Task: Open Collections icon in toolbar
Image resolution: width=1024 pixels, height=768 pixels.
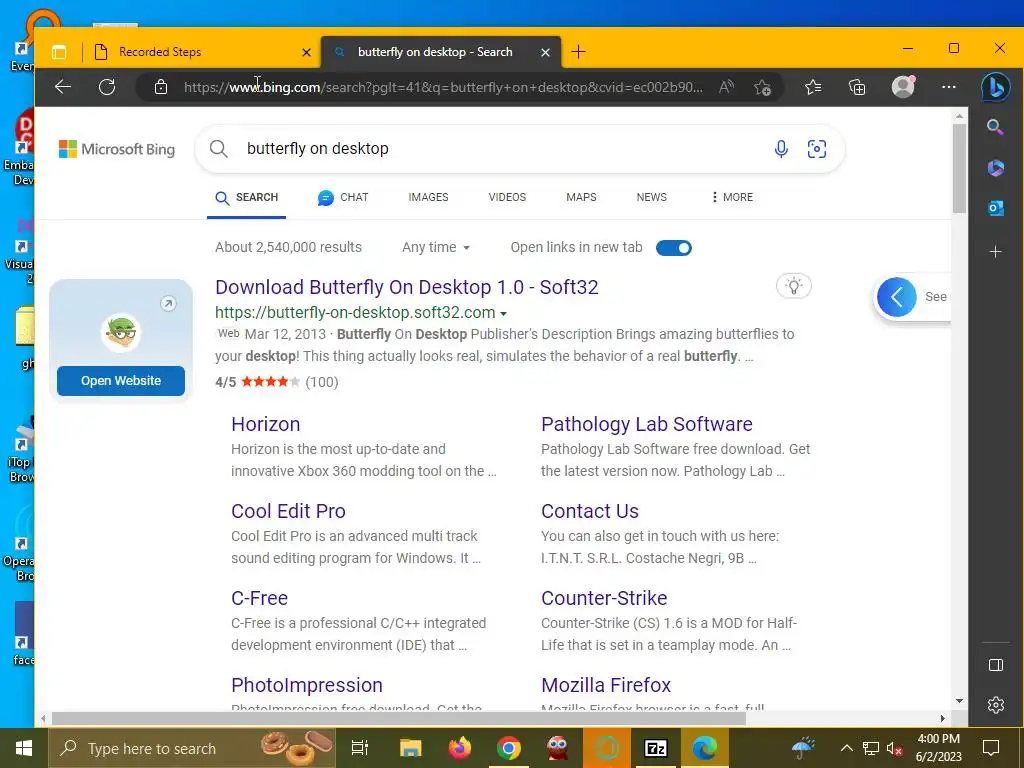Action: [857, 87]
